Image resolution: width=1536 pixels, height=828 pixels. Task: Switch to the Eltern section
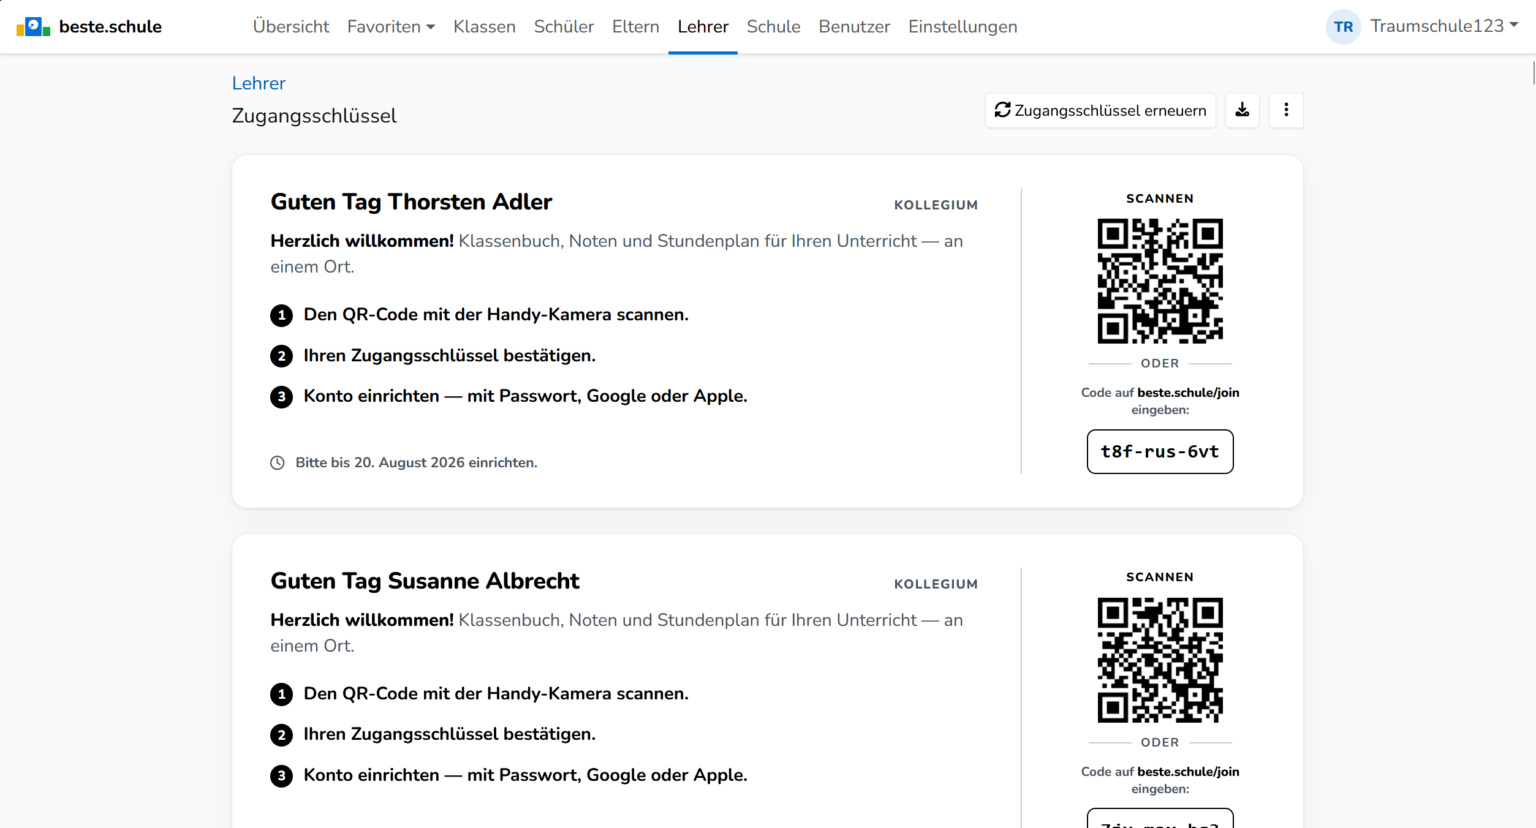(x=636, y=27)
